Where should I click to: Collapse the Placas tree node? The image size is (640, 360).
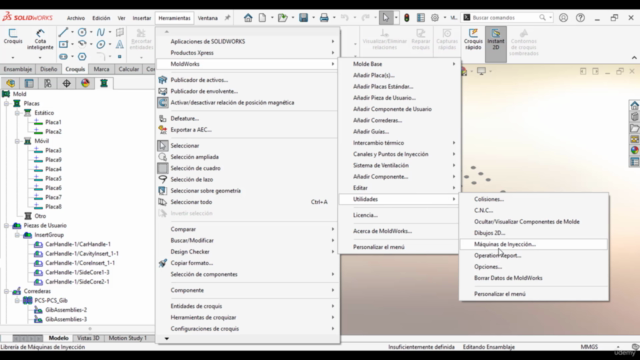click(6, 104)
